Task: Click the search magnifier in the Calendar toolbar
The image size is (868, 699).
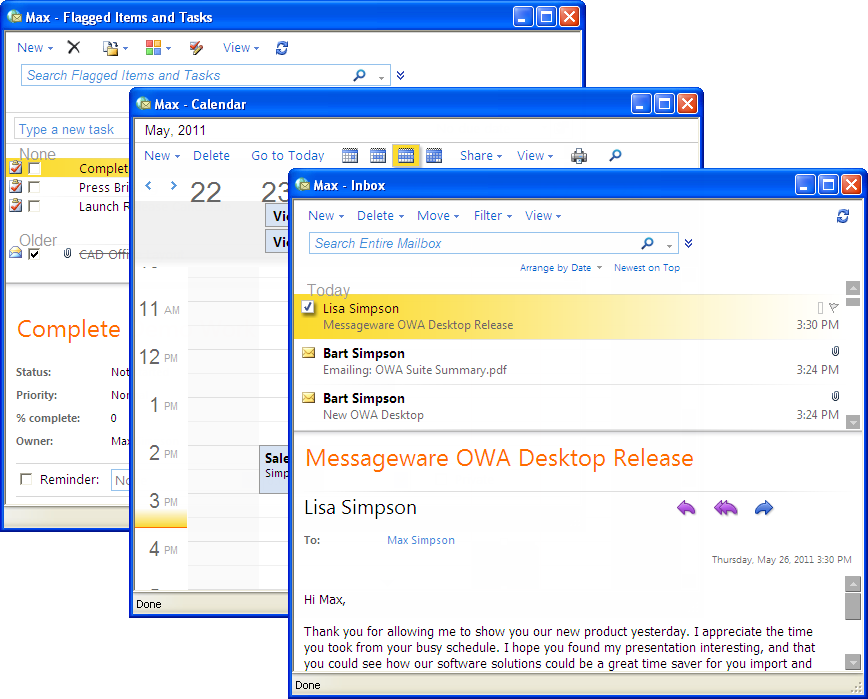Action: click(615, 156)
